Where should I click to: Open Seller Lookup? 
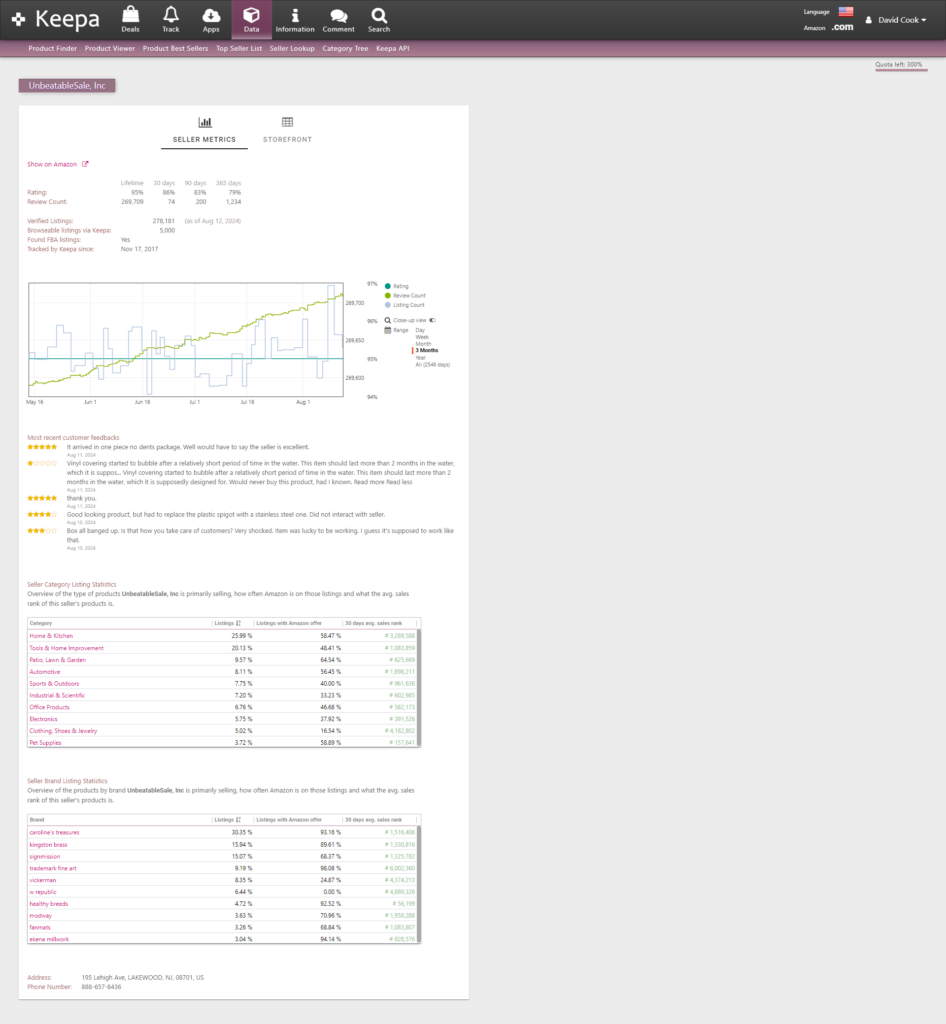click(x=292, y=48)
